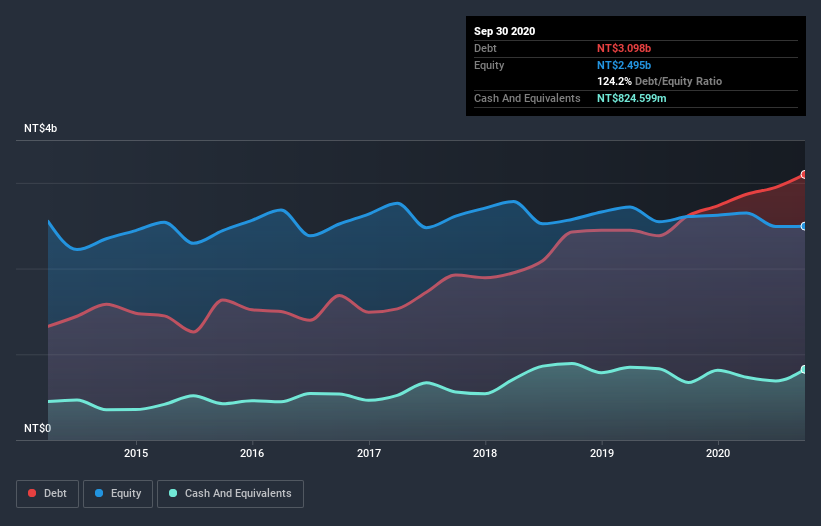This screenshot has height=526, width=821.
Task: Click the NT$824.599m cash value
Action: 632,98
